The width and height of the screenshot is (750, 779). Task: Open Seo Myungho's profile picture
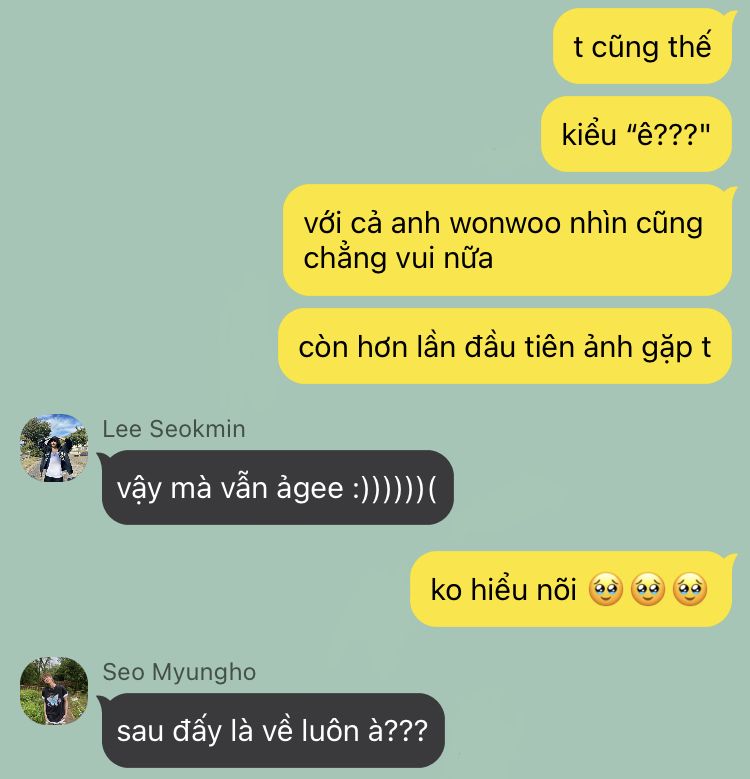point(54,691)
